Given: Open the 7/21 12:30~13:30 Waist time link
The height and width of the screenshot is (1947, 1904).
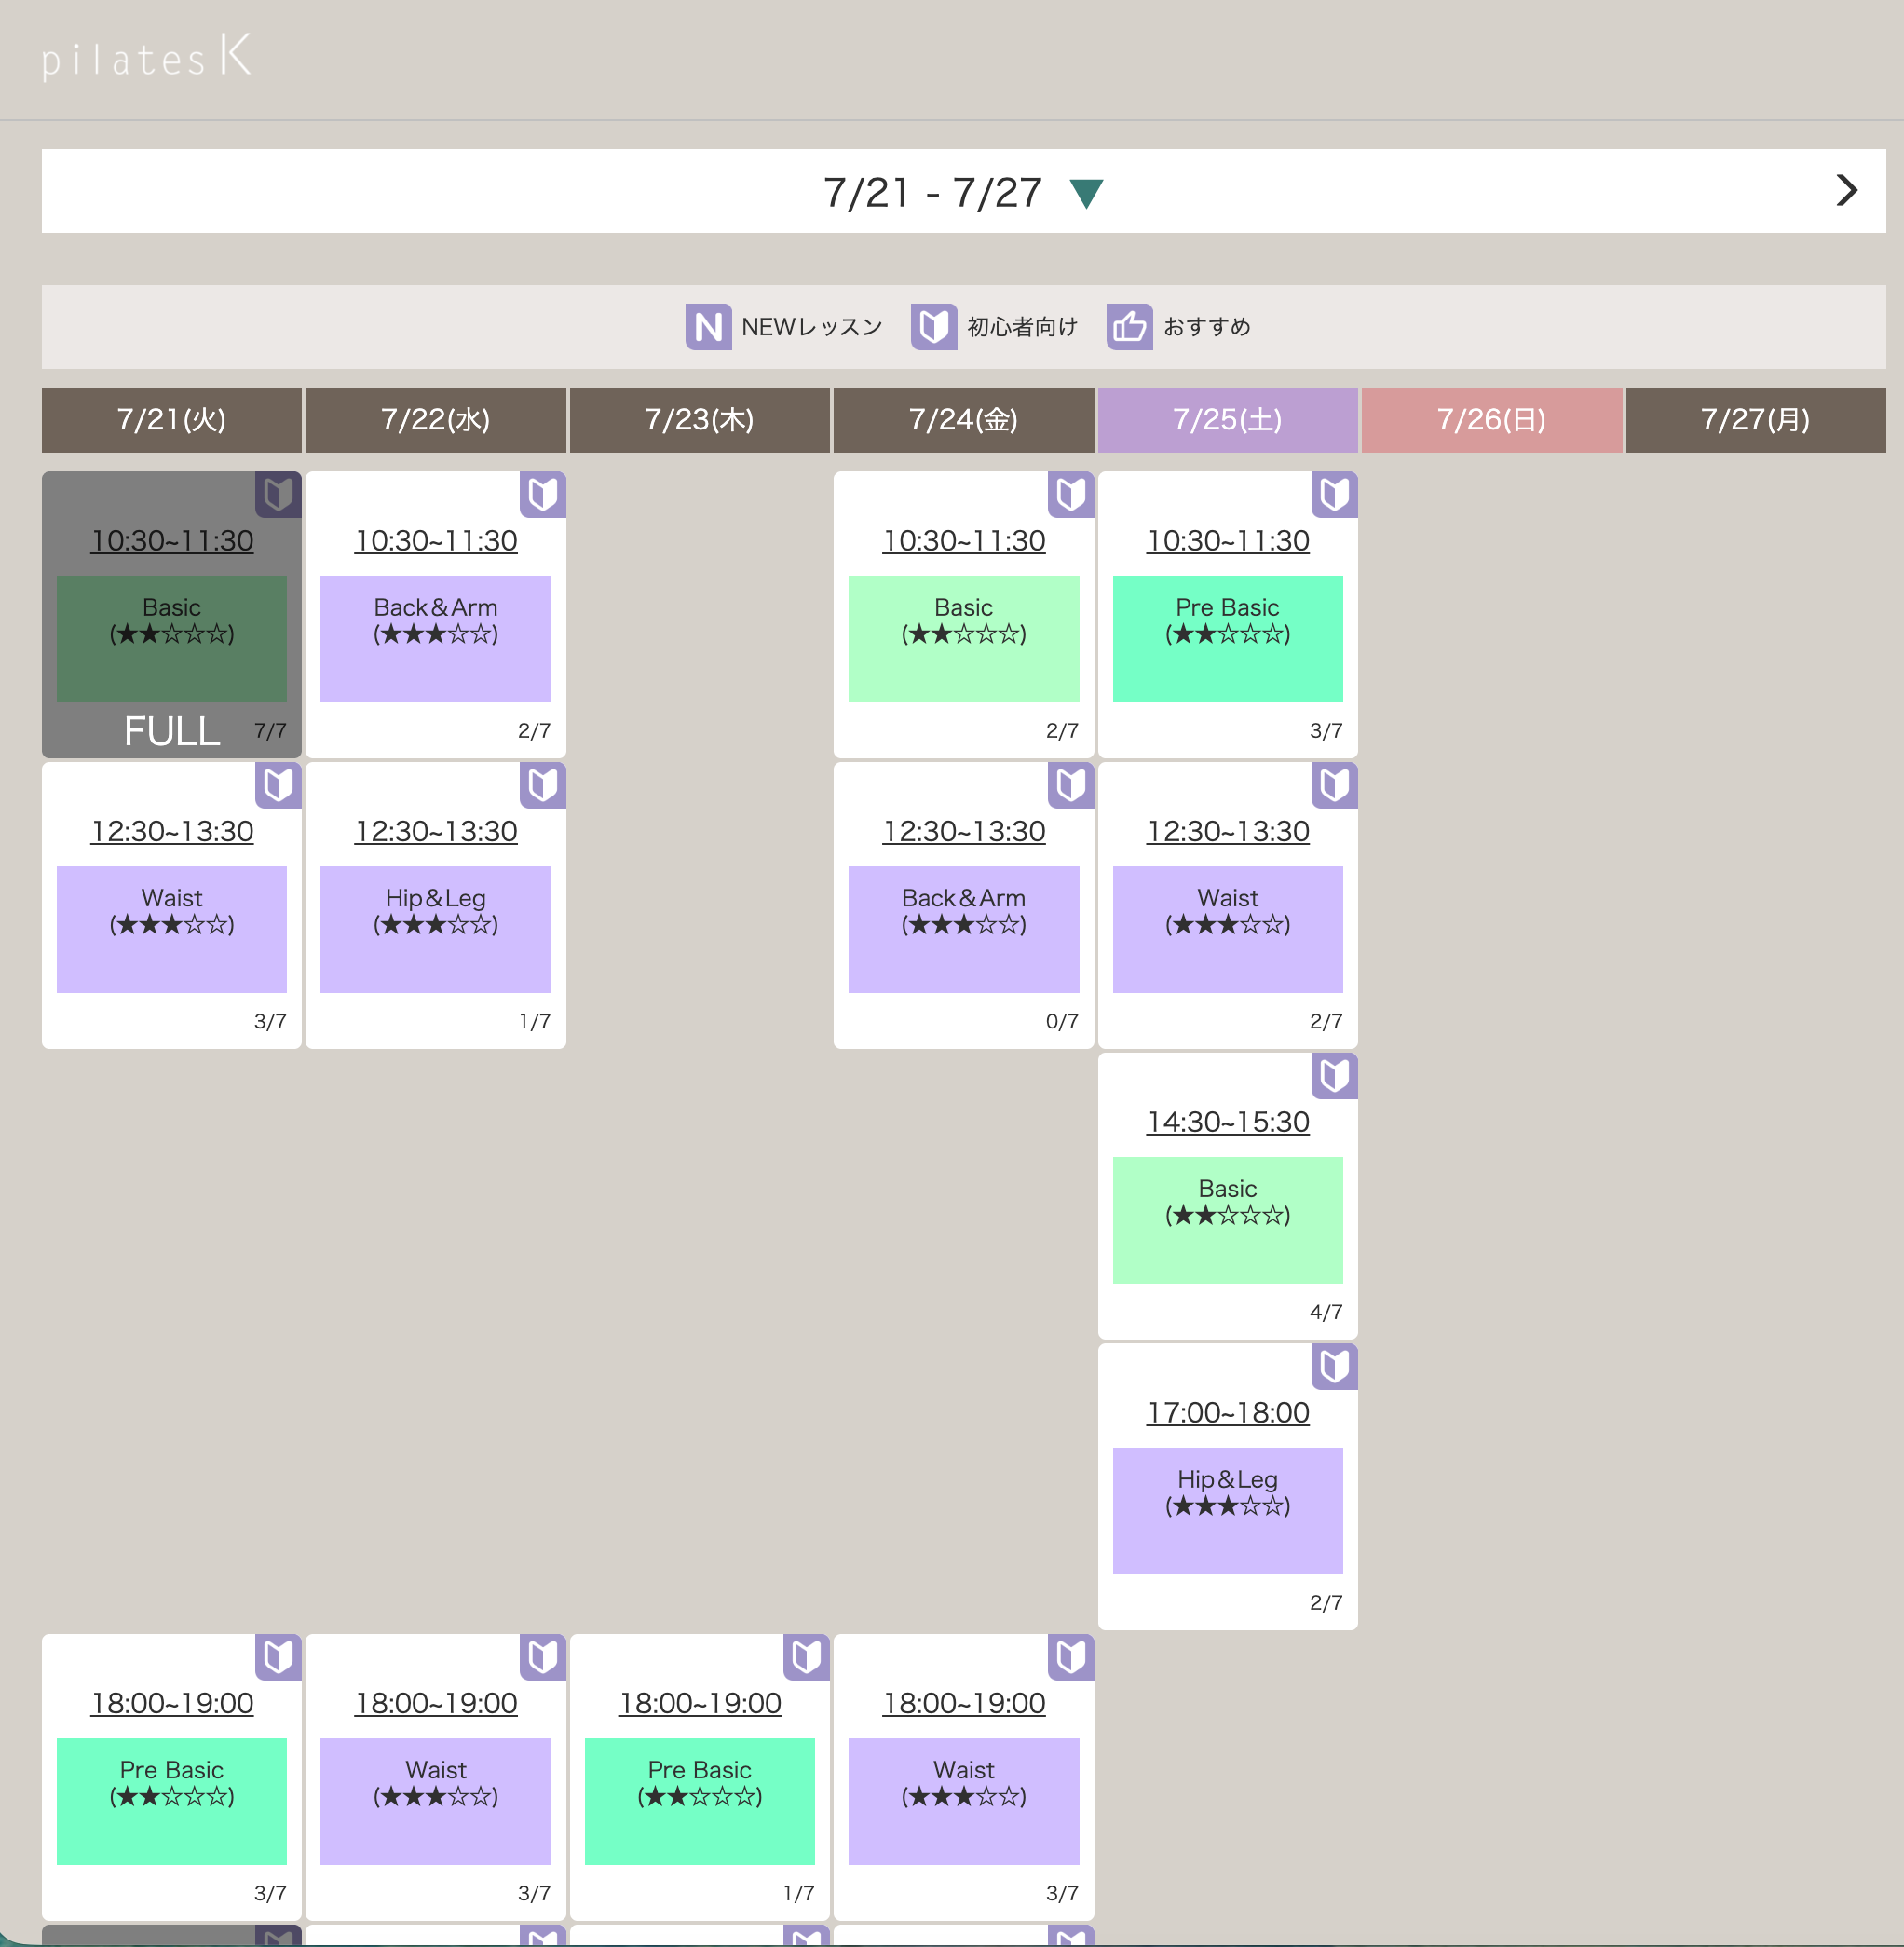Looking at the screenshot, I should (172, 831).
